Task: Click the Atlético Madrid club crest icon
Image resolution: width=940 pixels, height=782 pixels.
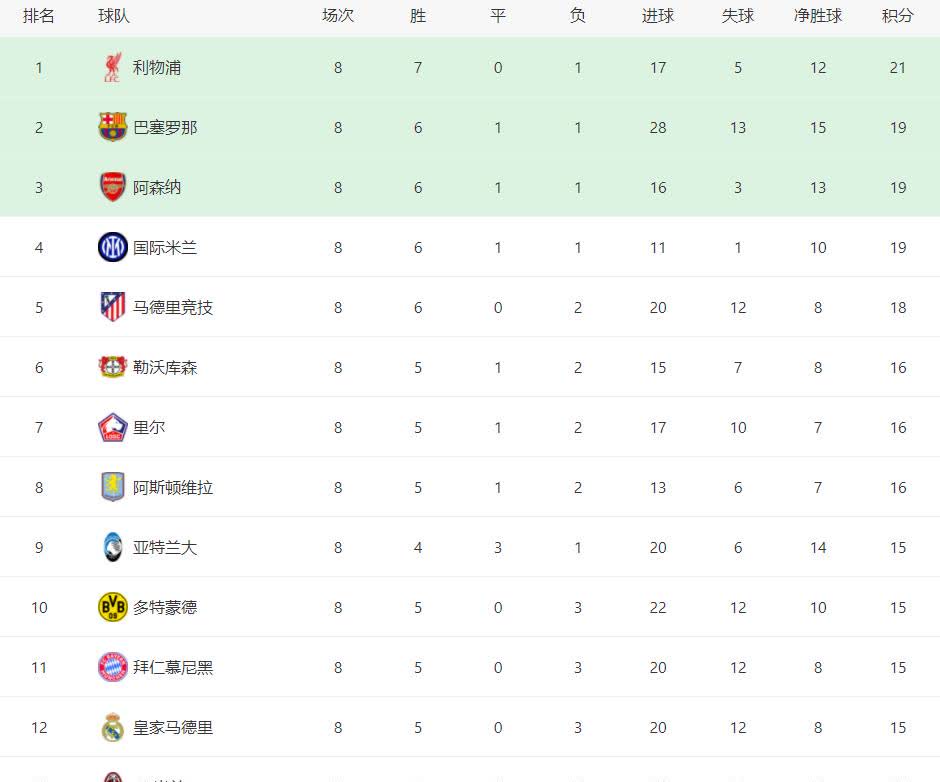Action: pyautogui.click(x=112, y=307)
